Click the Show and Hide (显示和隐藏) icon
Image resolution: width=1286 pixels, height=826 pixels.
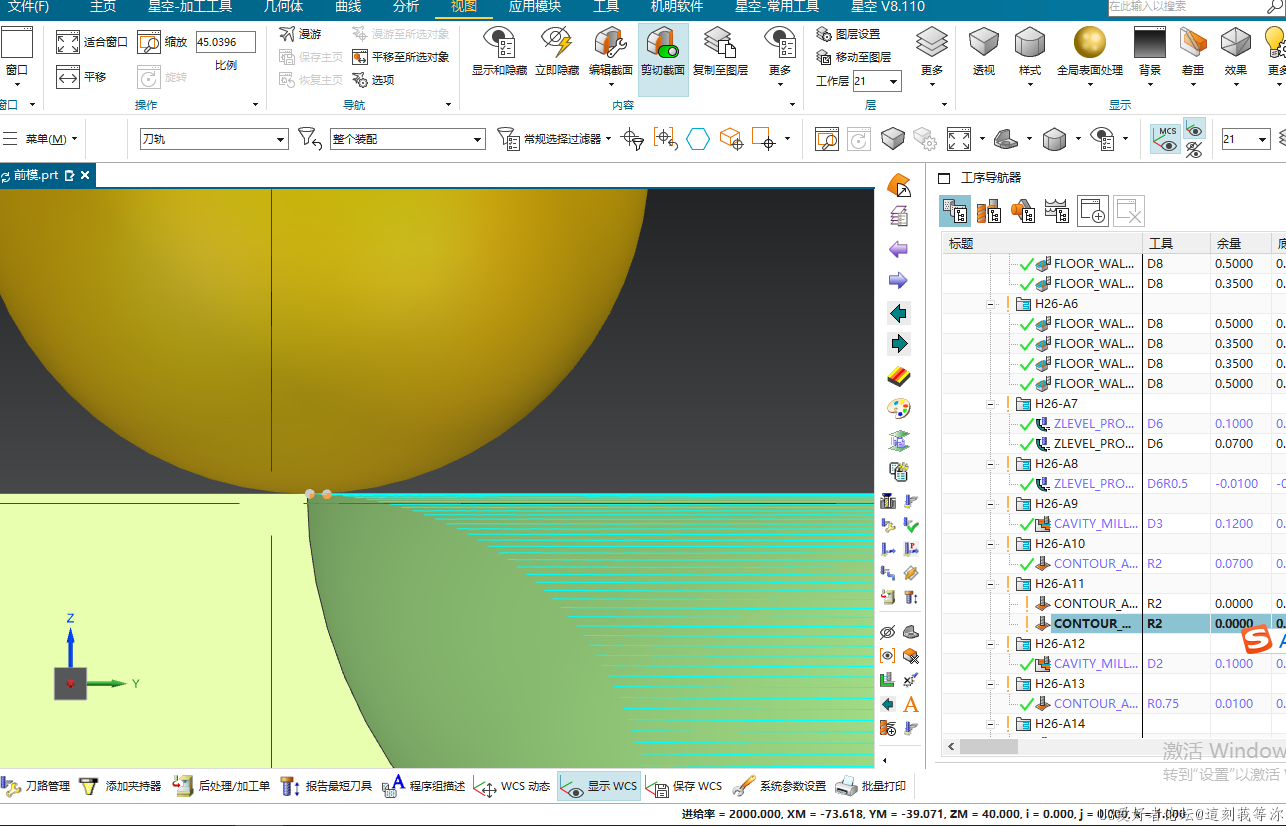(499, 44)
